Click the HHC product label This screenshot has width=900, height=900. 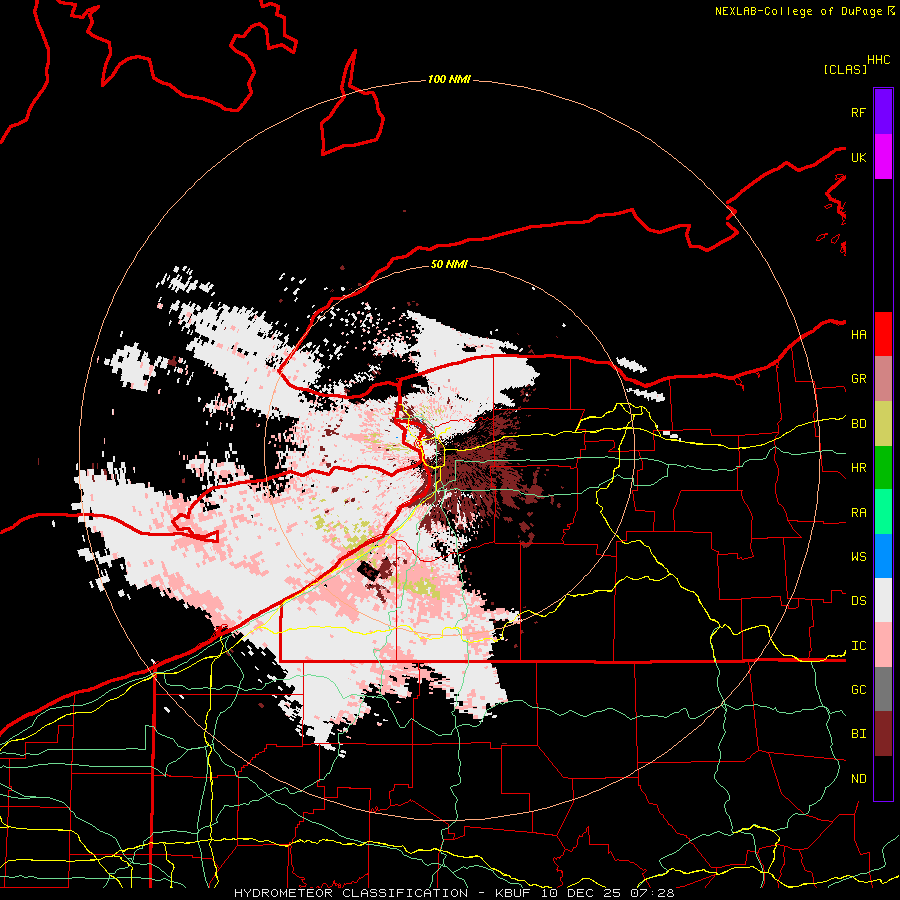click(x=878, y=60)
